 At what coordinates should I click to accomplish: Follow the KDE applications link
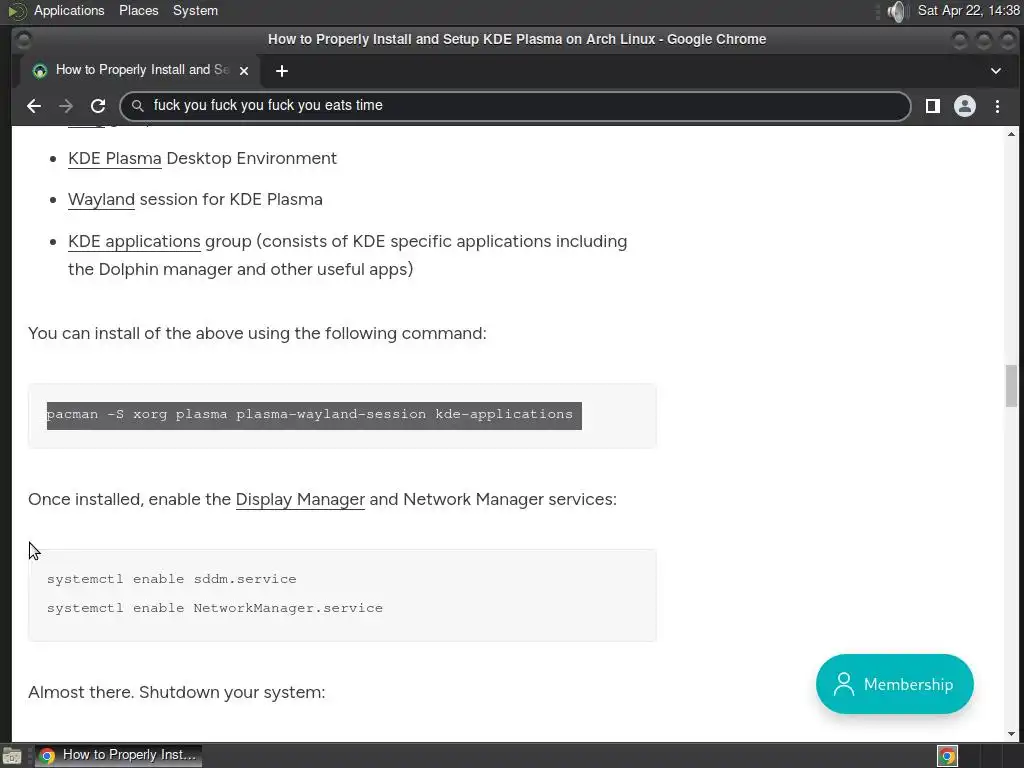coord(134,242)
